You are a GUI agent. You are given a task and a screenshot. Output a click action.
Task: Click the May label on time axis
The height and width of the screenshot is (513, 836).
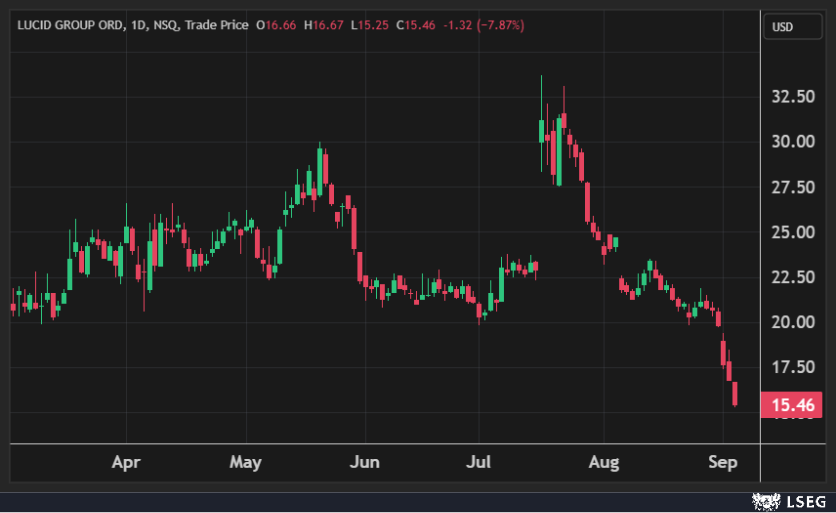pyautogui.click(x=245, y=463)
